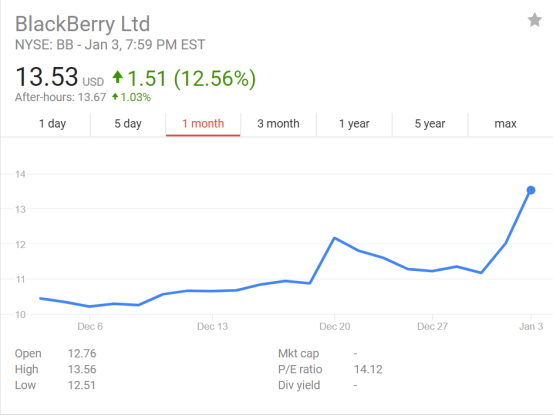This screenshot has width=554, height=415.
Task: Click the Dec 13 axis label
Action: [x=212, y=326]
